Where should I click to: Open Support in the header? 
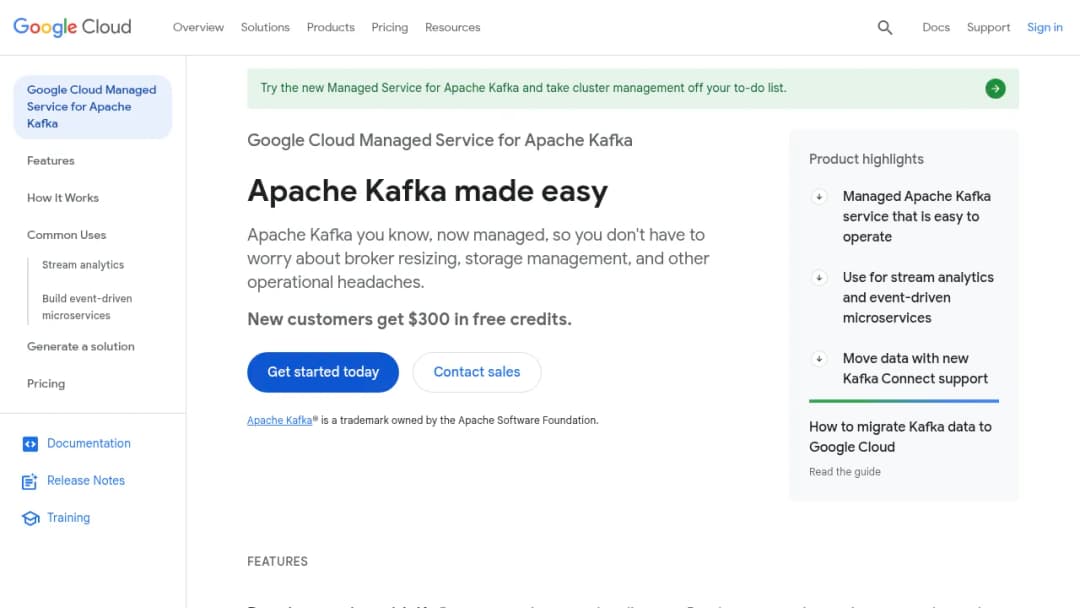pos(988,28)
